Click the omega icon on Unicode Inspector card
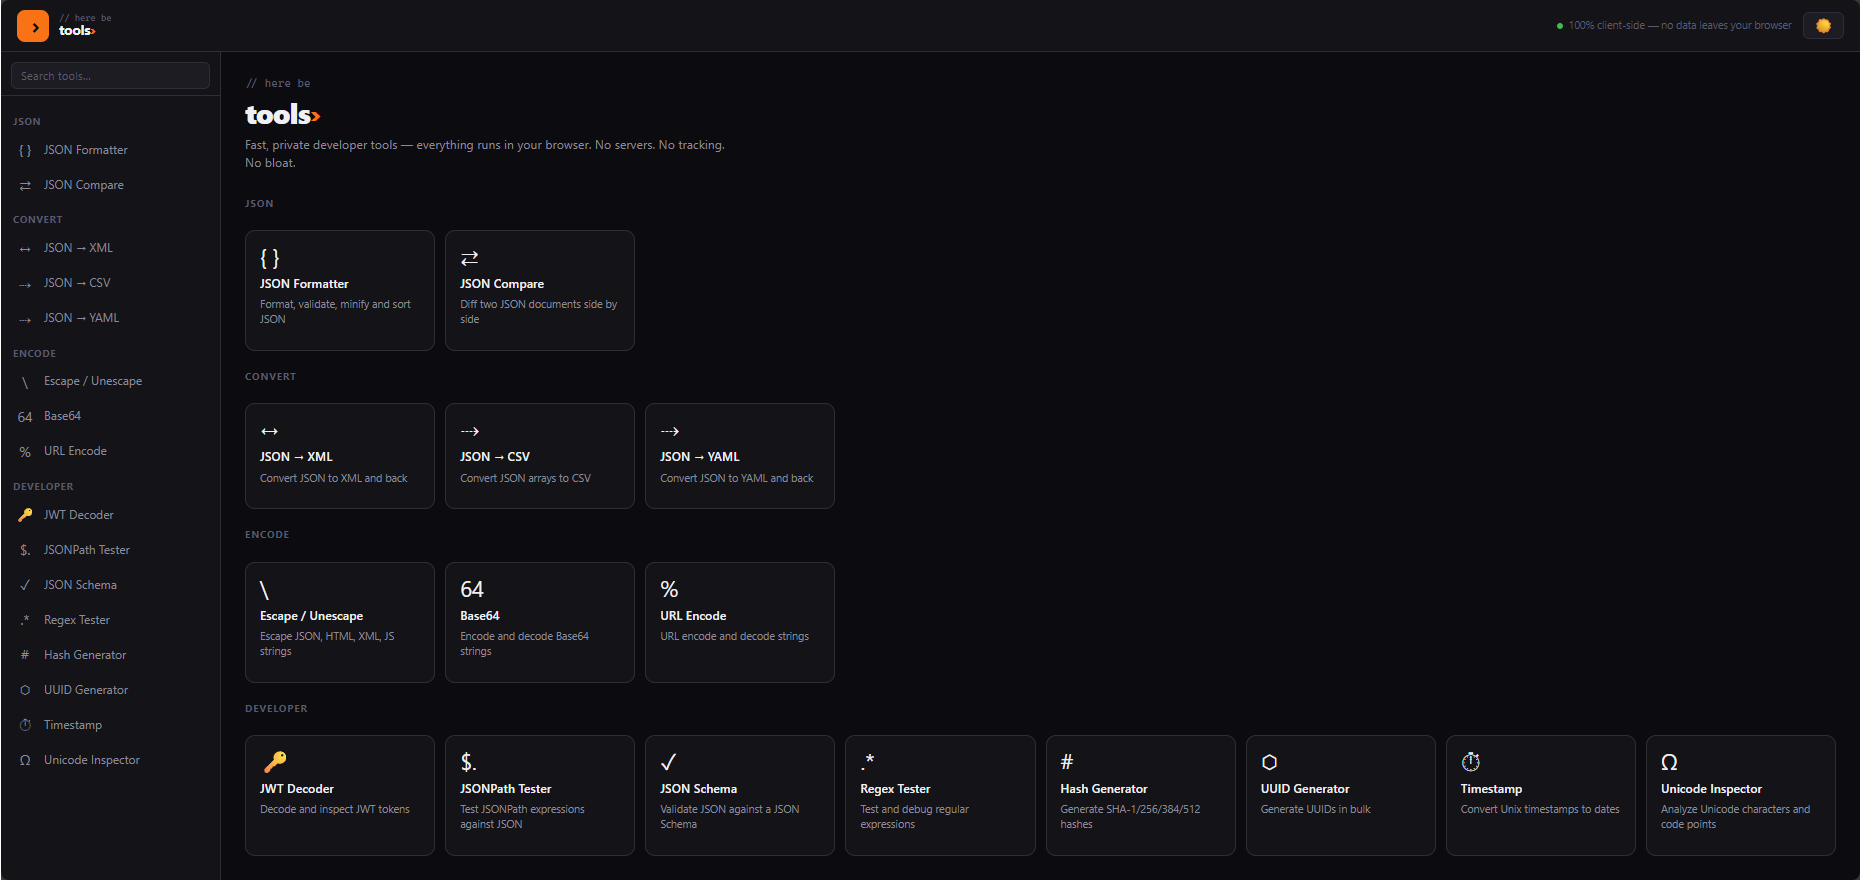 [x=1669, y=762]
